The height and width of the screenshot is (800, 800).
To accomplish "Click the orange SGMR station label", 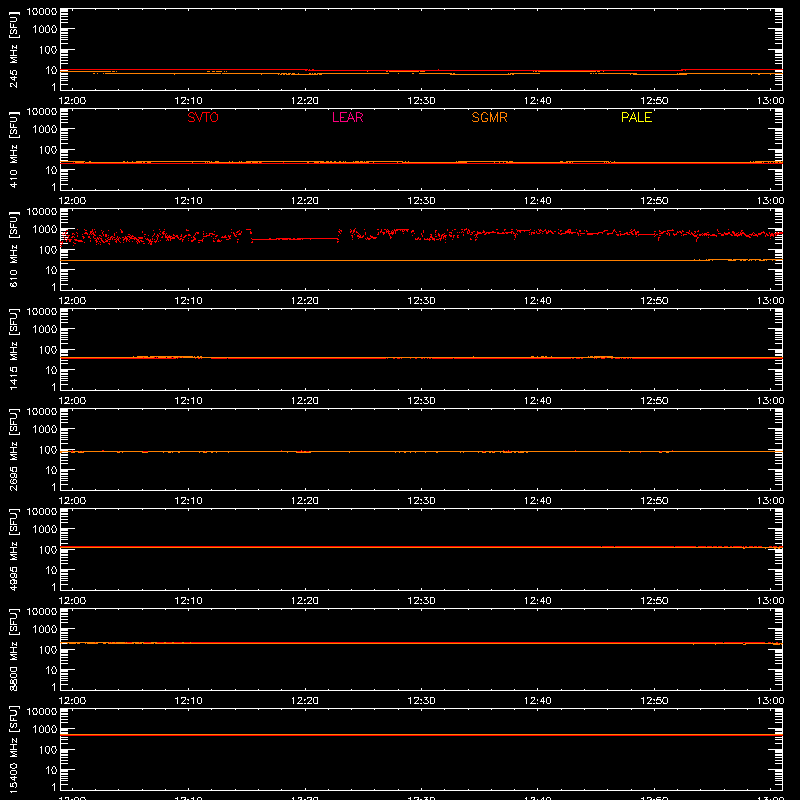I will pyautogui.click(x=489, y=117).
